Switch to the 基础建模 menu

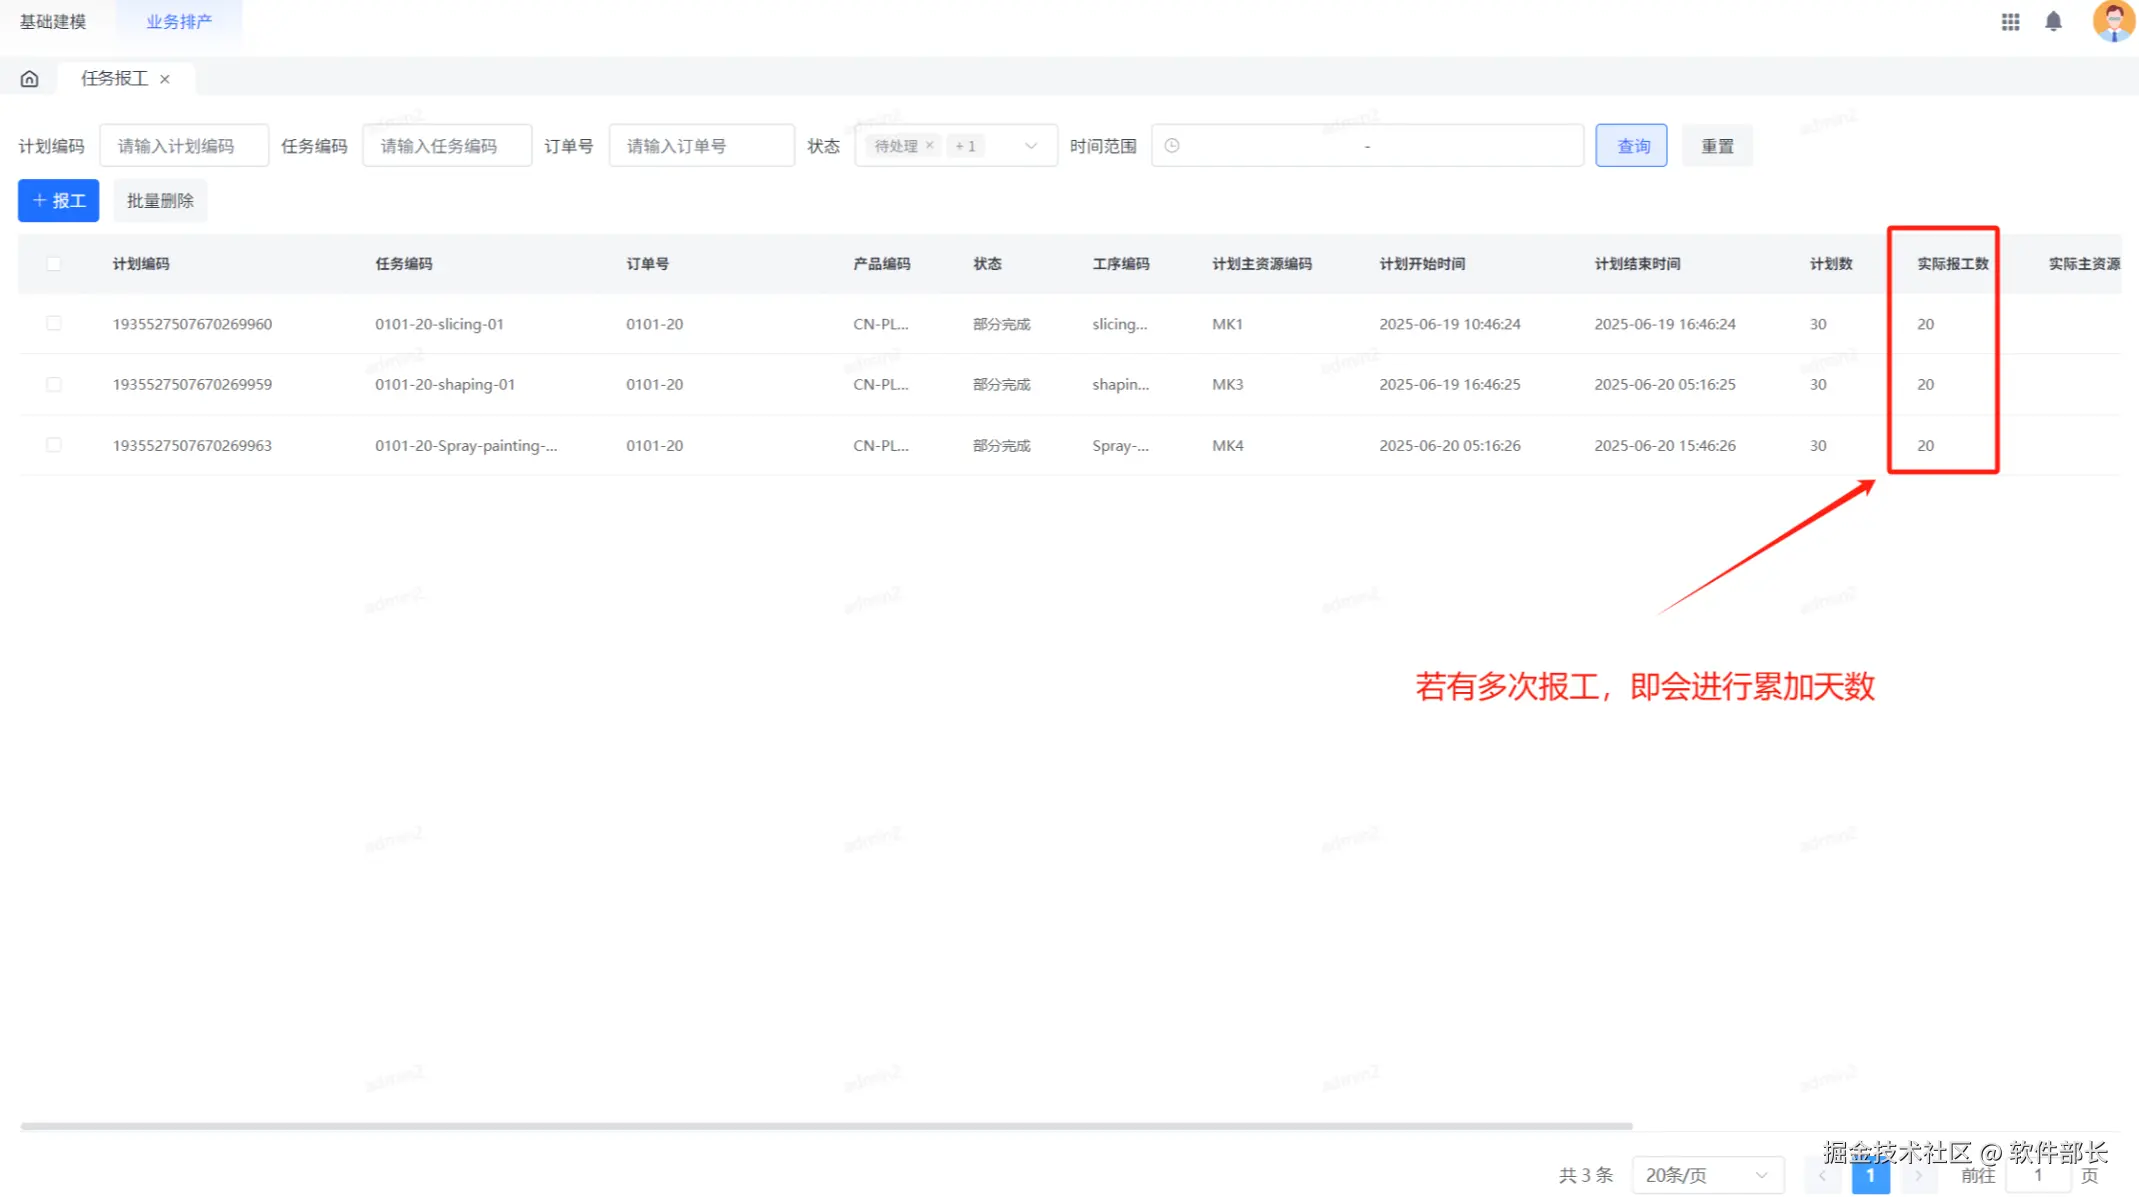pos(53,21)
